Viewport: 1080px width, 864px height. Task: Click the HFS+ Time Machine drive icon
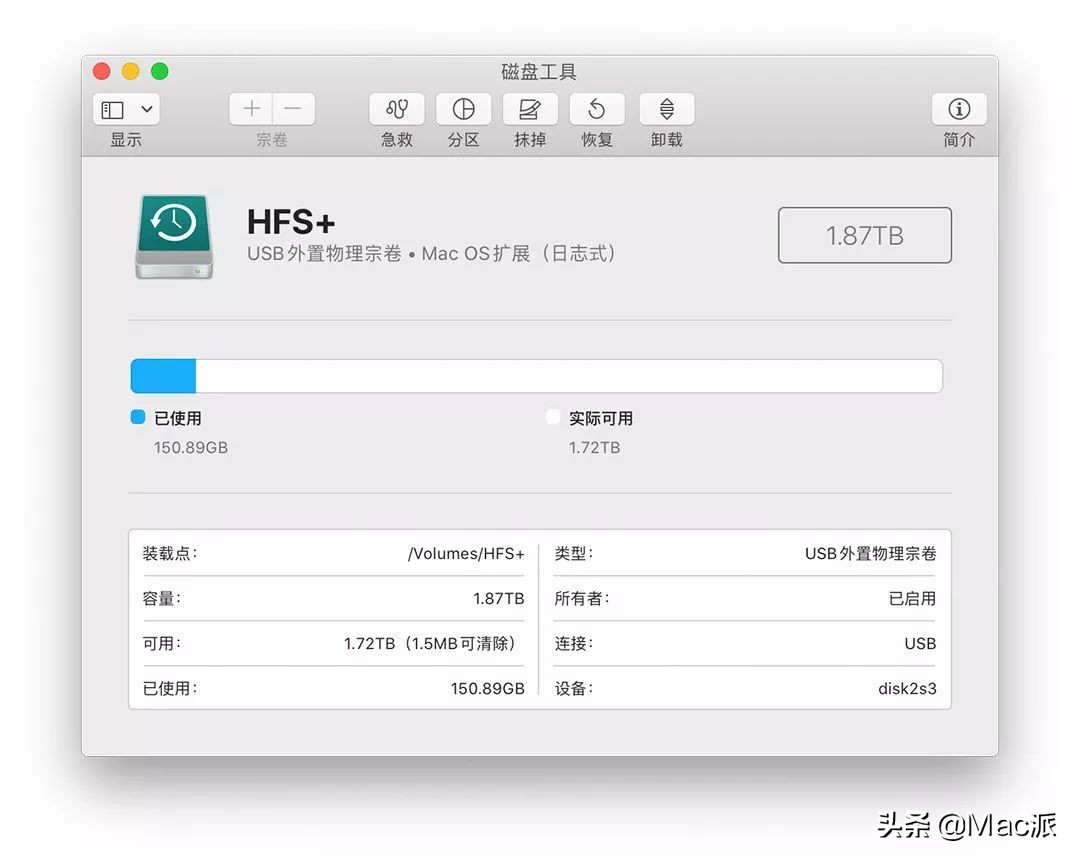click(174, 236)
